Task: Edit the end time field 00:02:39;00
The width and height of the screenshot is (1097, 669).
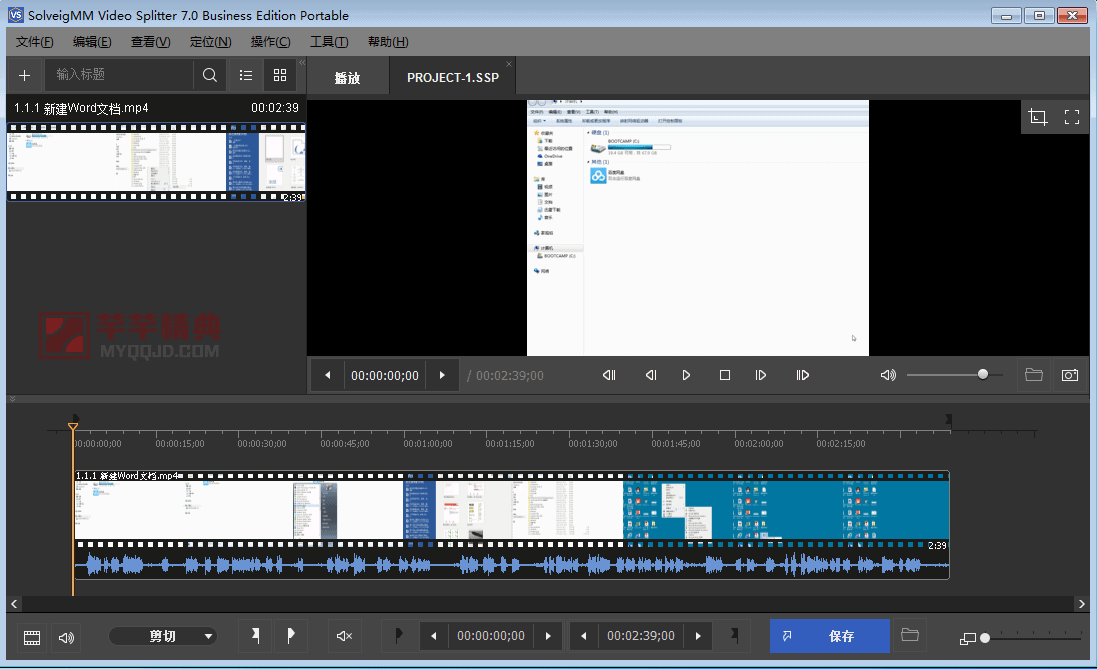Action: click(641, 636)
